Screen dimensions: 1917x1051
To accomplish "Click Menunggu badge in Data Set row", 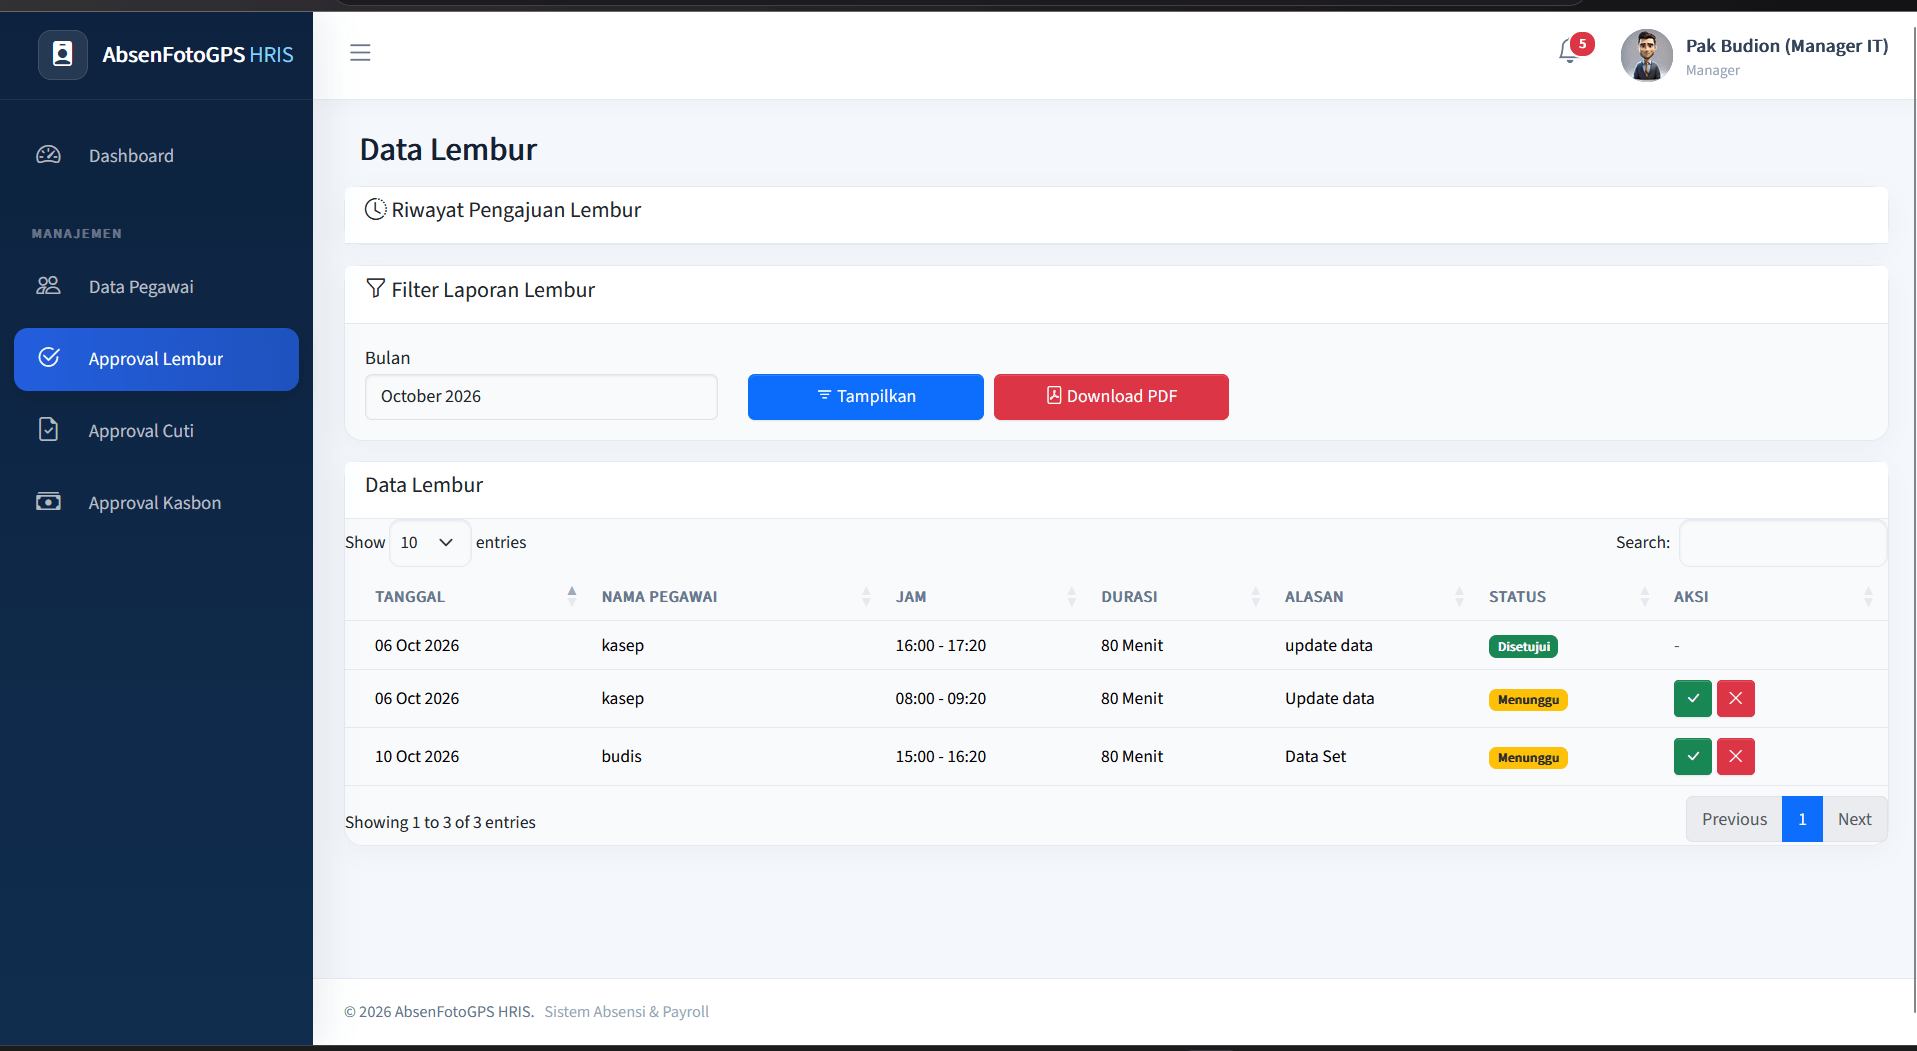I will pos(1528,758).
